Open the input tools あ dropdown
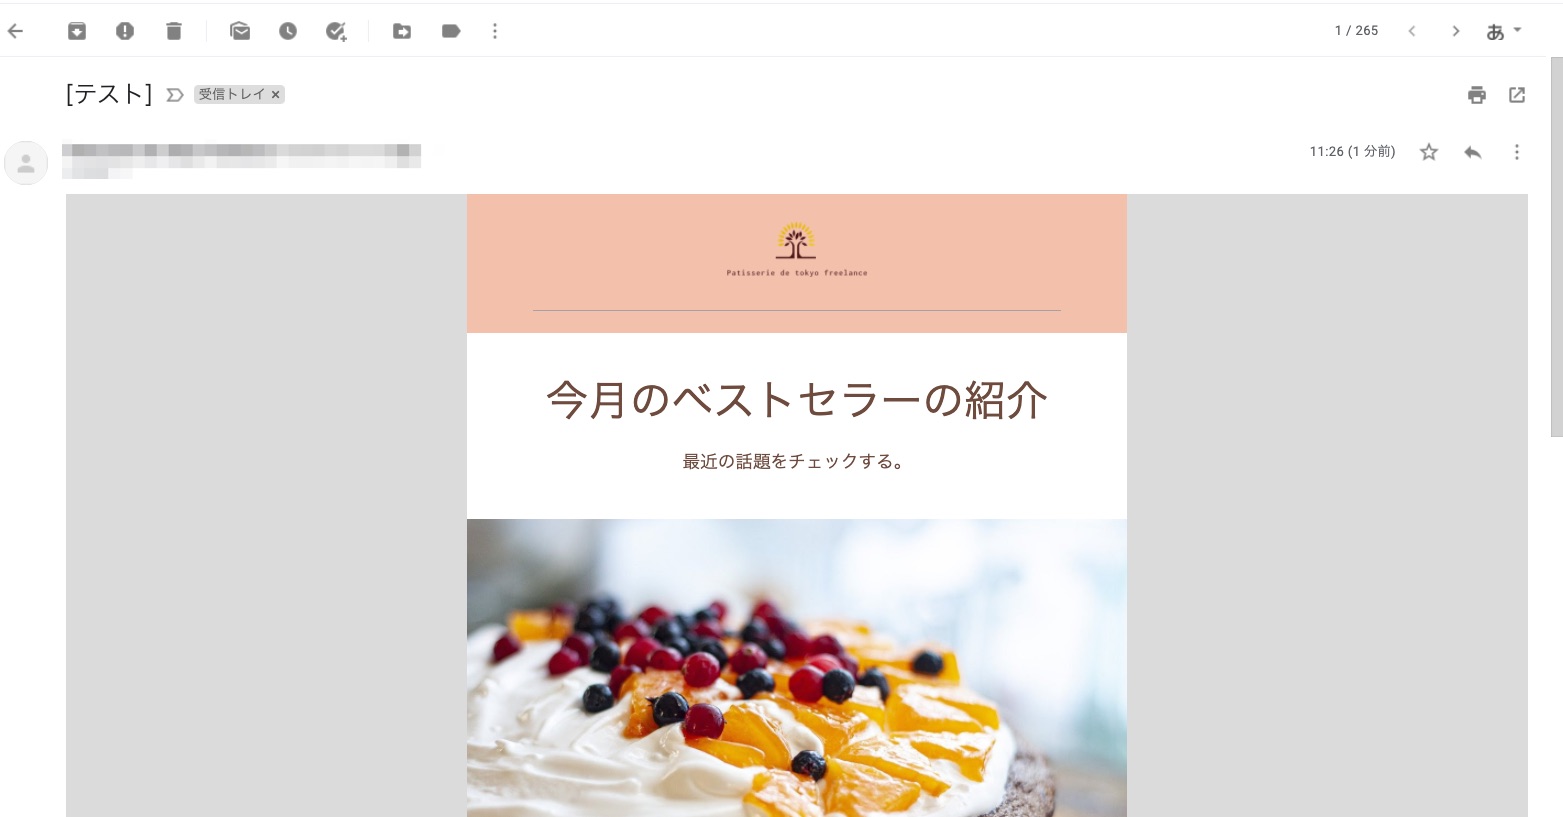Screen dimensions: 1563x817 point(1503,31)
